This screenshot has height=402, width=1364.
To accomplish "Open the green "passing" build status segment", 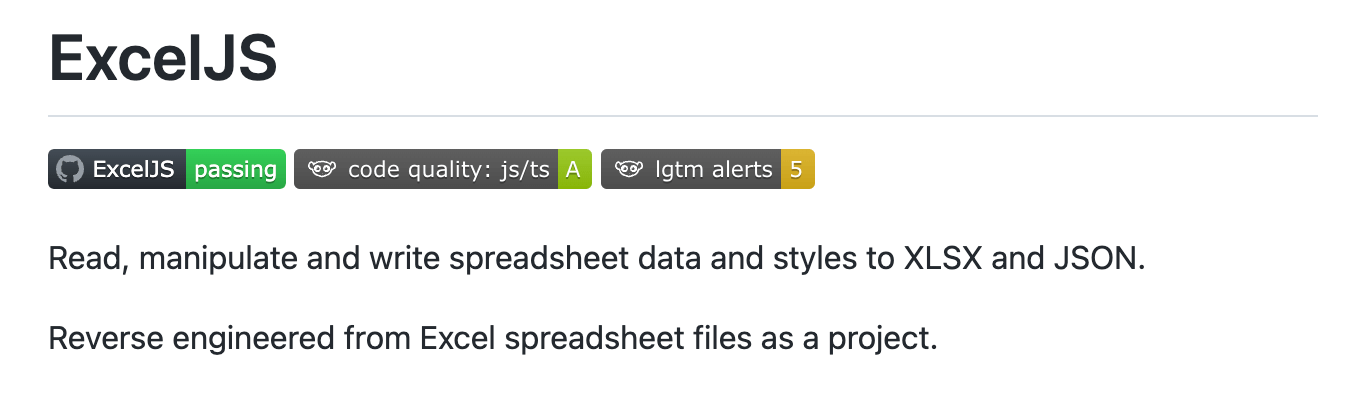I will [x=236, y=169].
